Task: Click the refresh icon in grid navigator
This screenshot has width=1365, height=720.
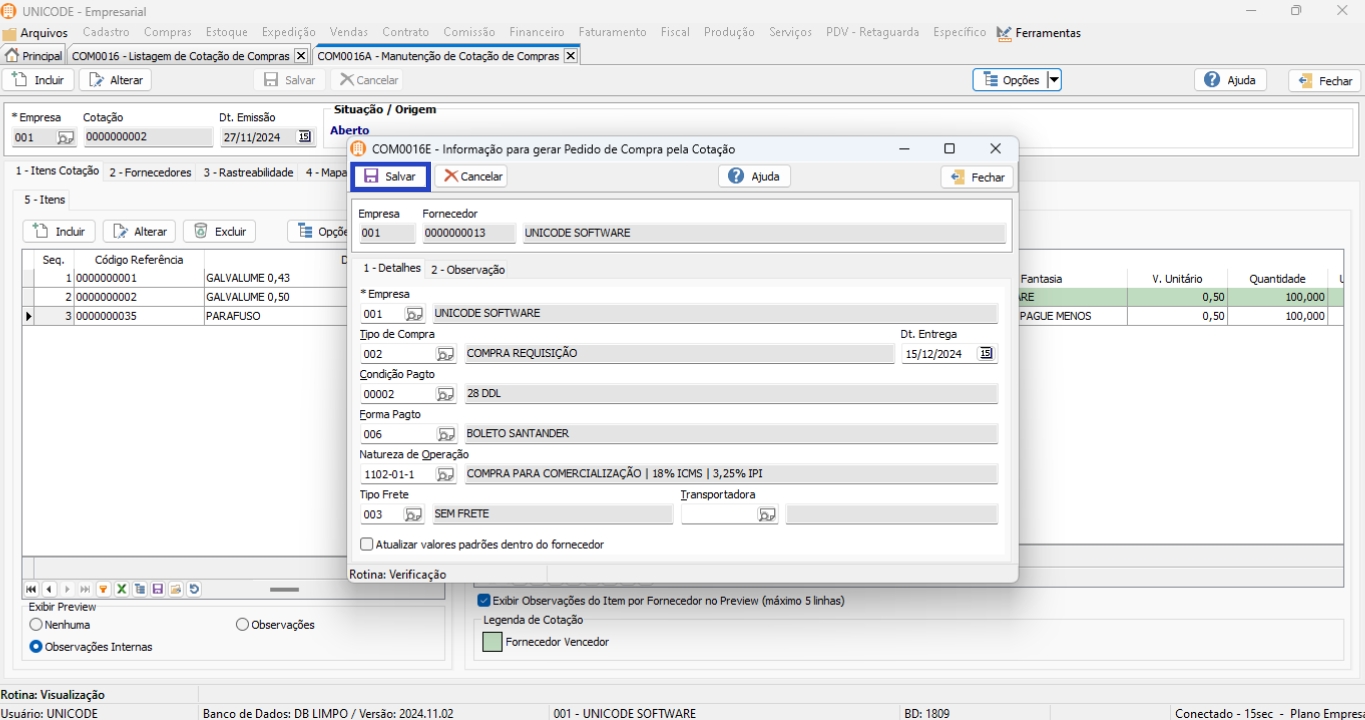Action: click(194, 590)
